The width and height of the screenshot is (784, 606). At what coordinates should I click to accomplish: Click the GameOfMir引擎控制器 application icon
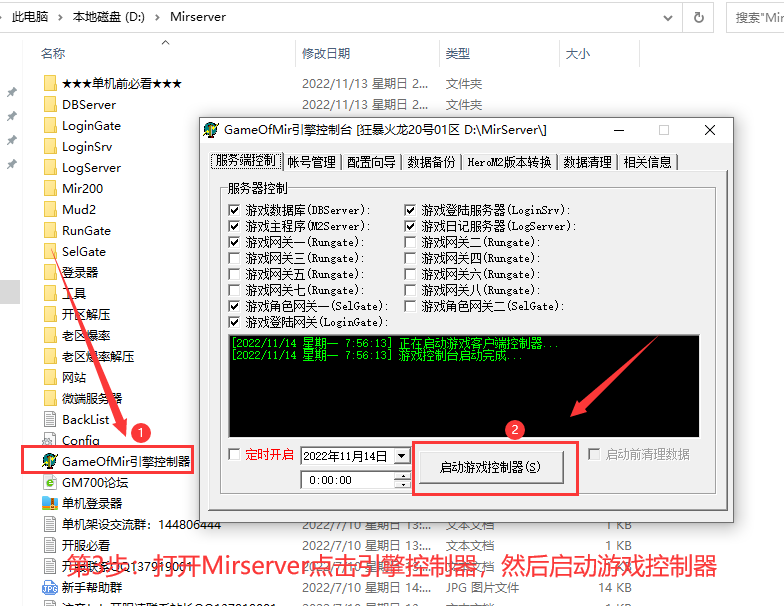(x=50, y=460)
